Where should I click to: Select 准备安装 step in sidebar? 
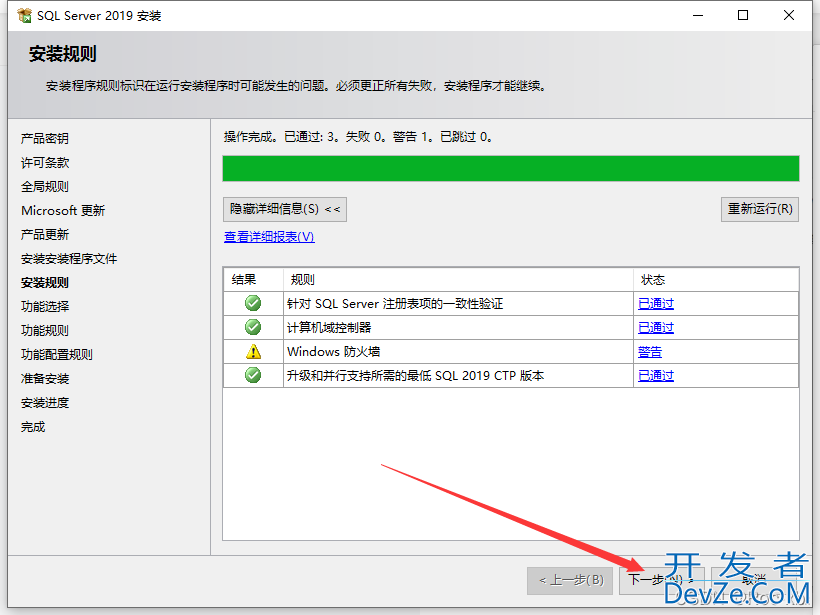click(45, 379)
